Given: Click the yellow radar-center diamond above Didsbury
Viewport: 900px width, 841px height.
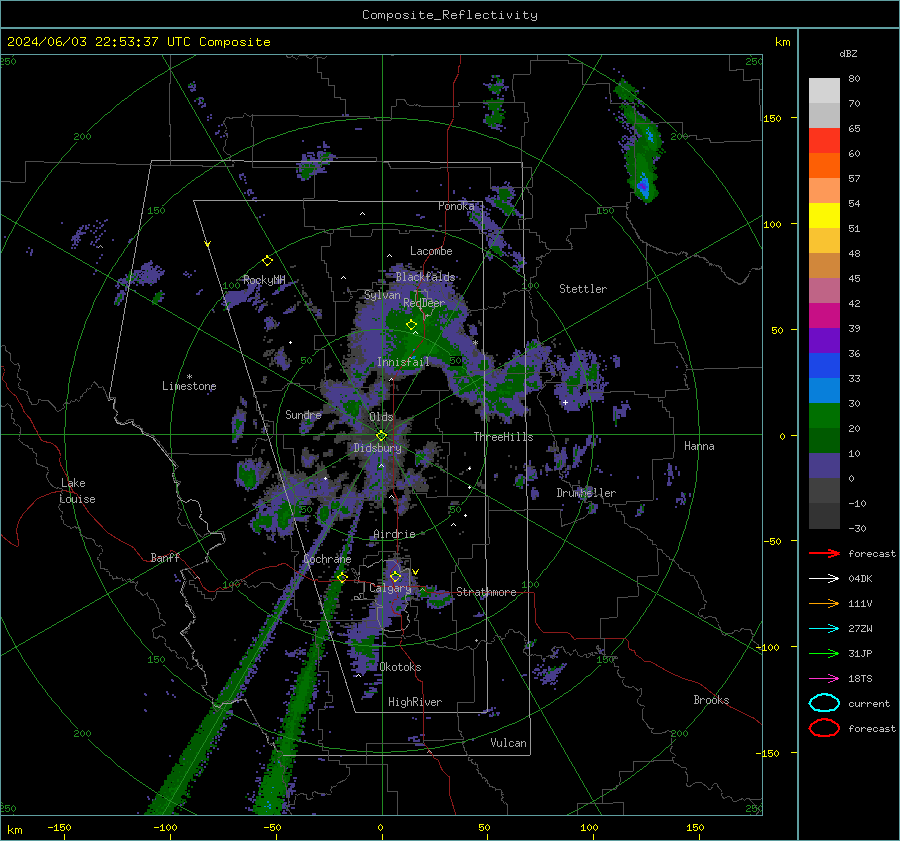Looking at the screenshot, I should click(381, 436).
